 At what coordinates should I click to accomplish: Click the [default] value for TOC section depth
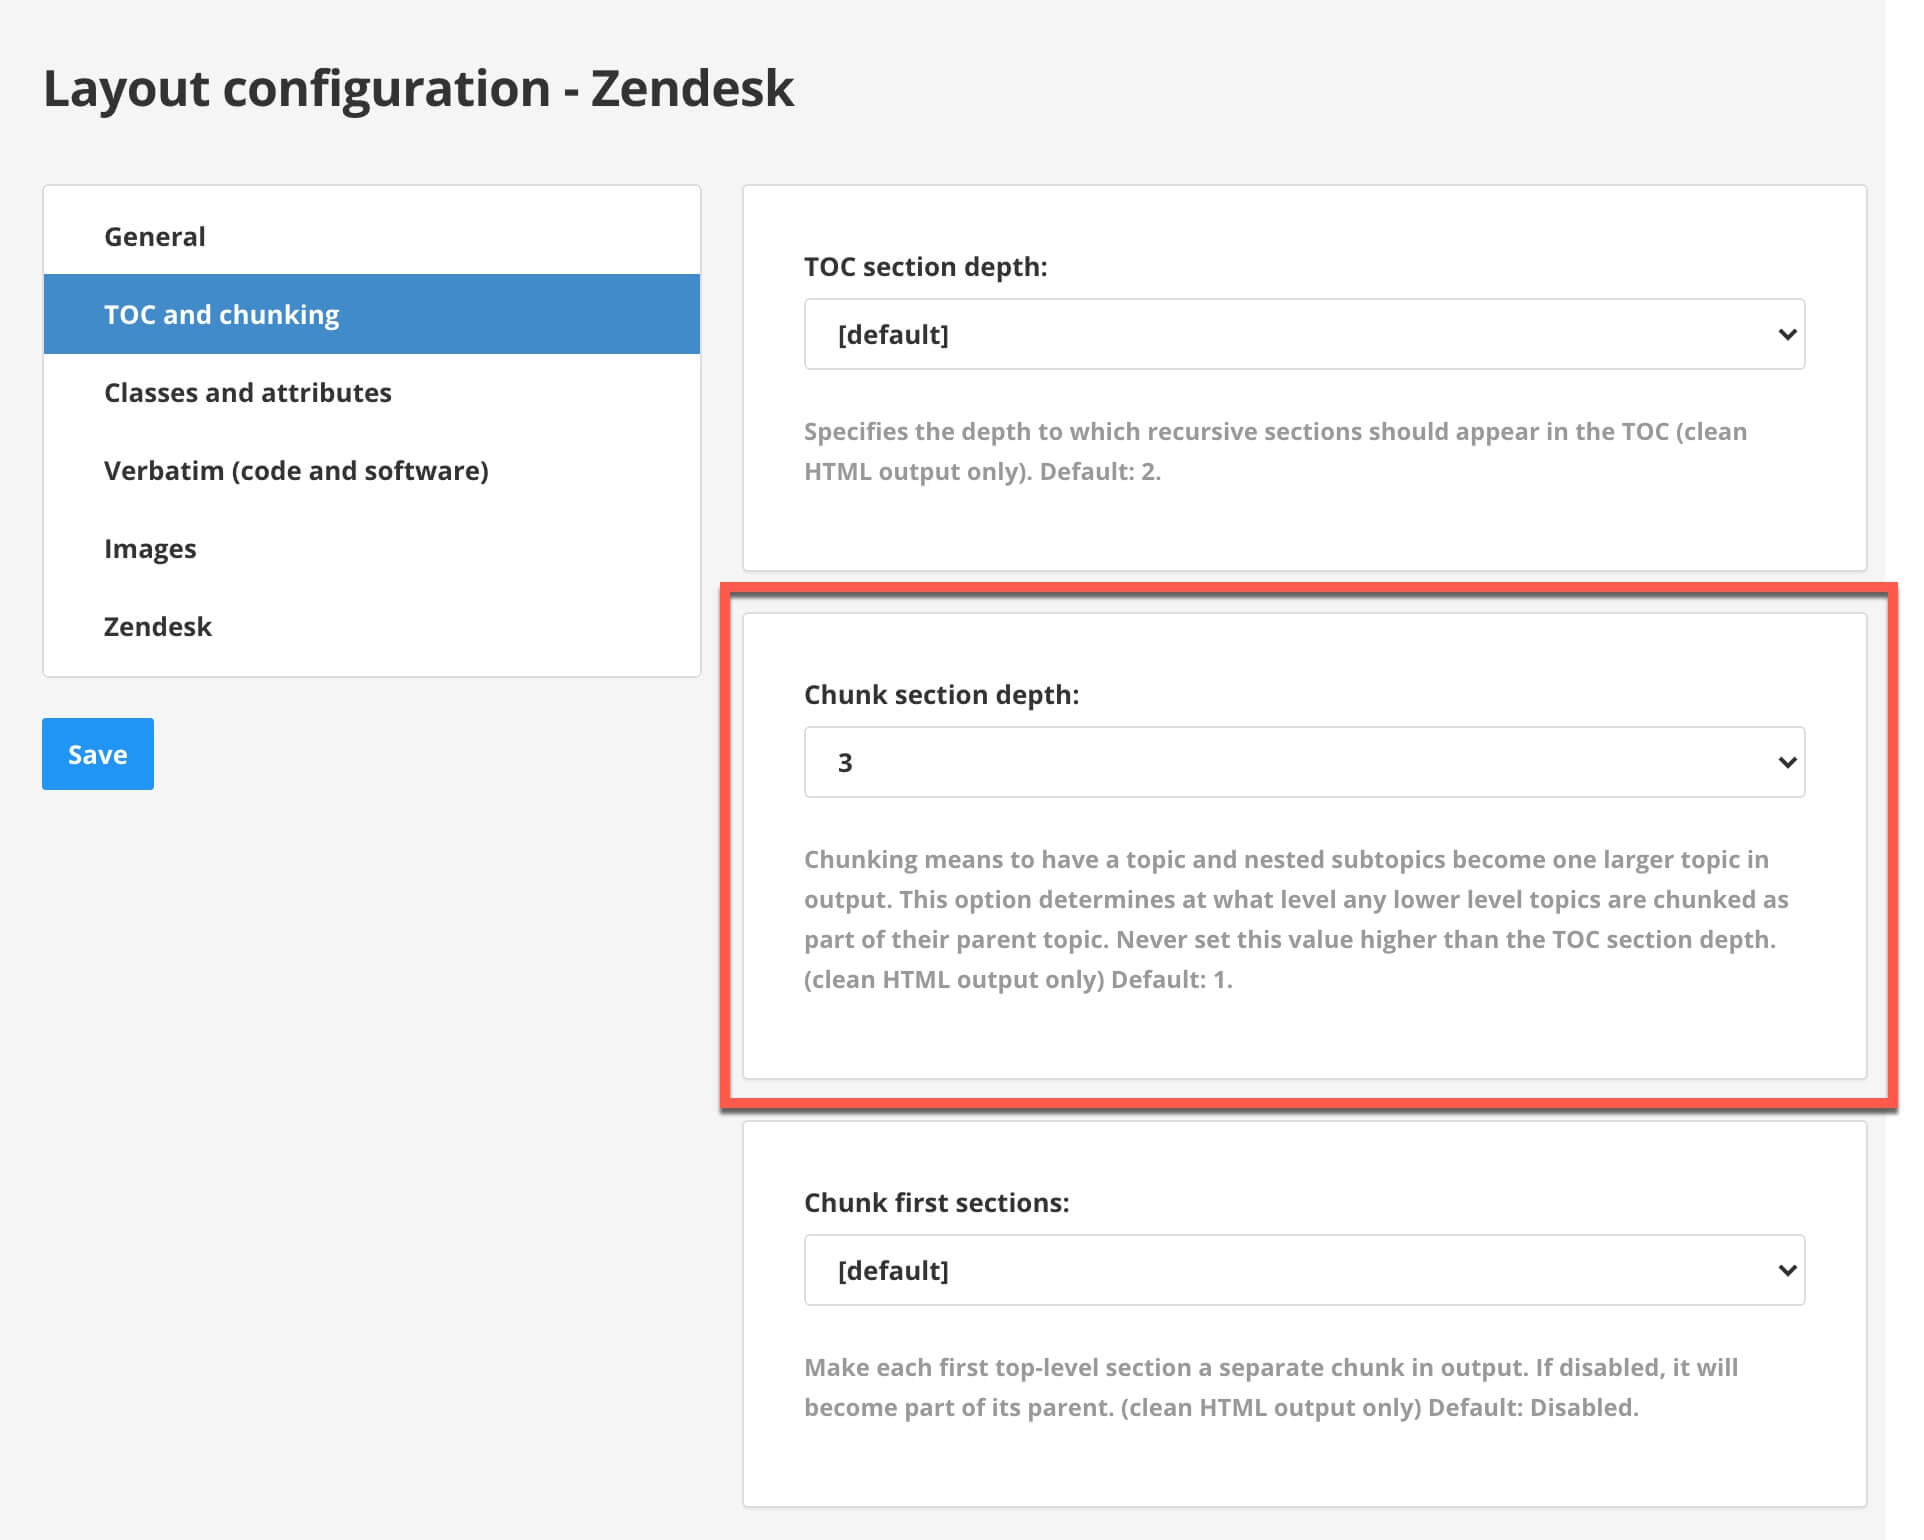click(x=891, y=334)
